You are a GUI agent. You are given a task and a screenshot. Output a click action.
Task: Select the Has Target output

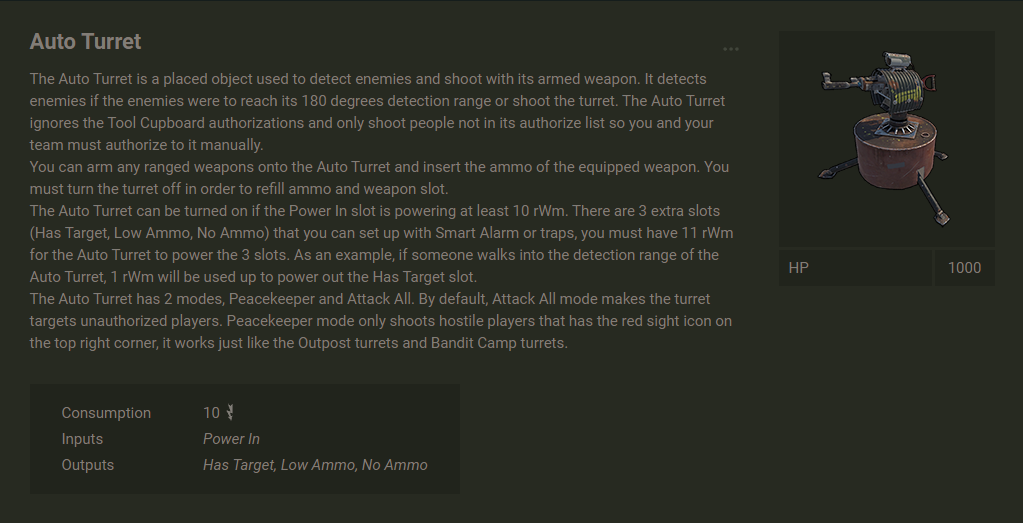pos(238,465)
